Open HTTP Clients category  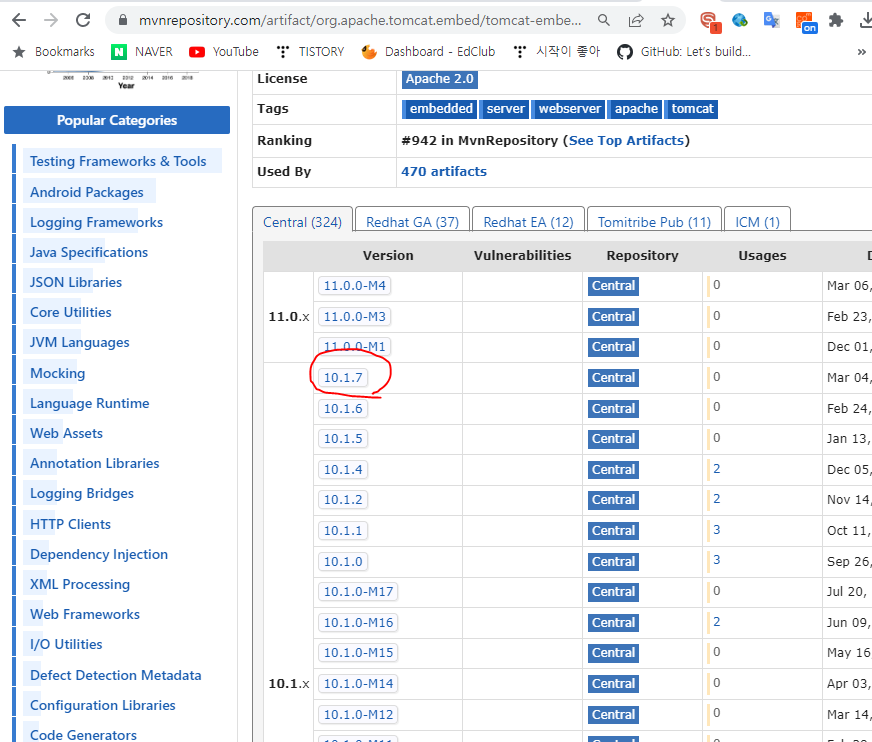(x=70, y=525)
